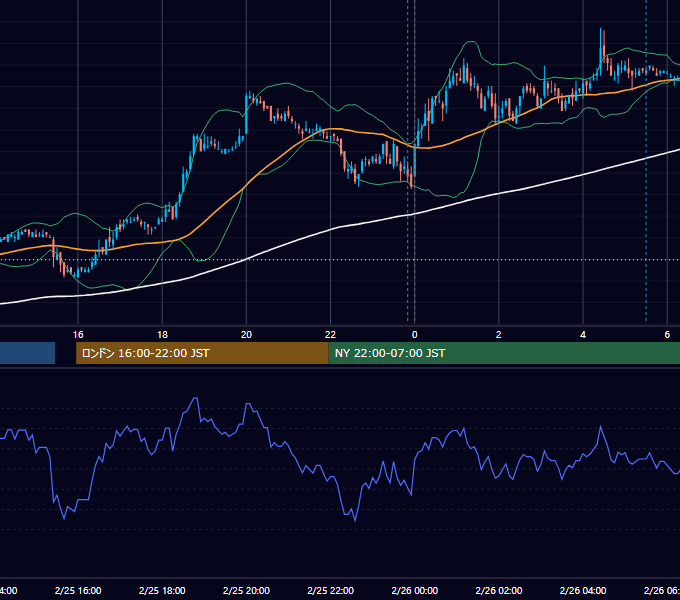Click the blue session bar before London
This screenshot has width=680, height=600.
27,353
